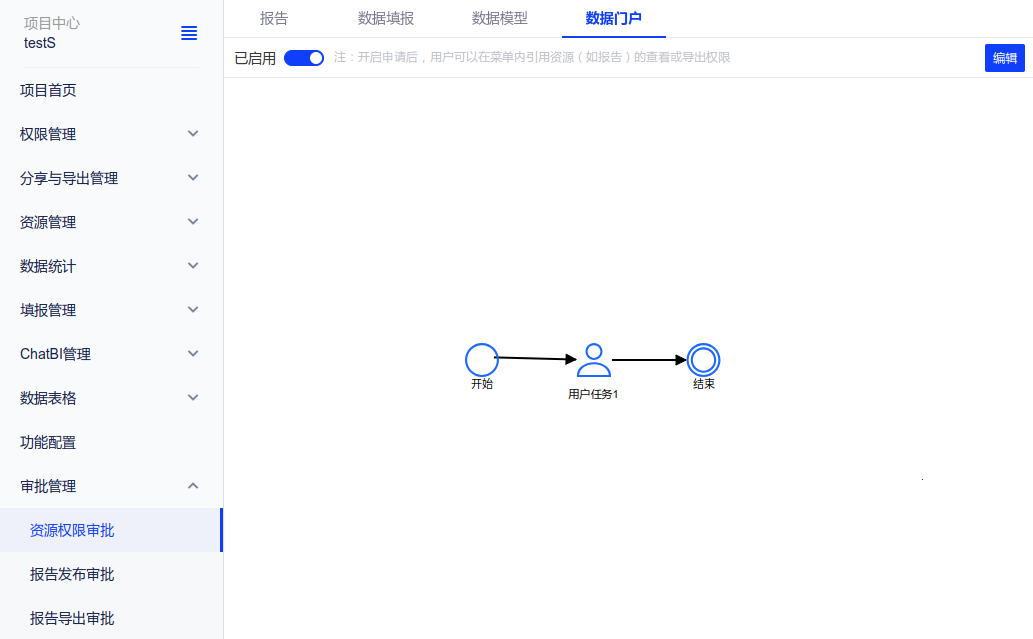1033x639 pixels.
Task: Switch to the 报告 tab
Action: pyautogui.click(x=274, y=18)
